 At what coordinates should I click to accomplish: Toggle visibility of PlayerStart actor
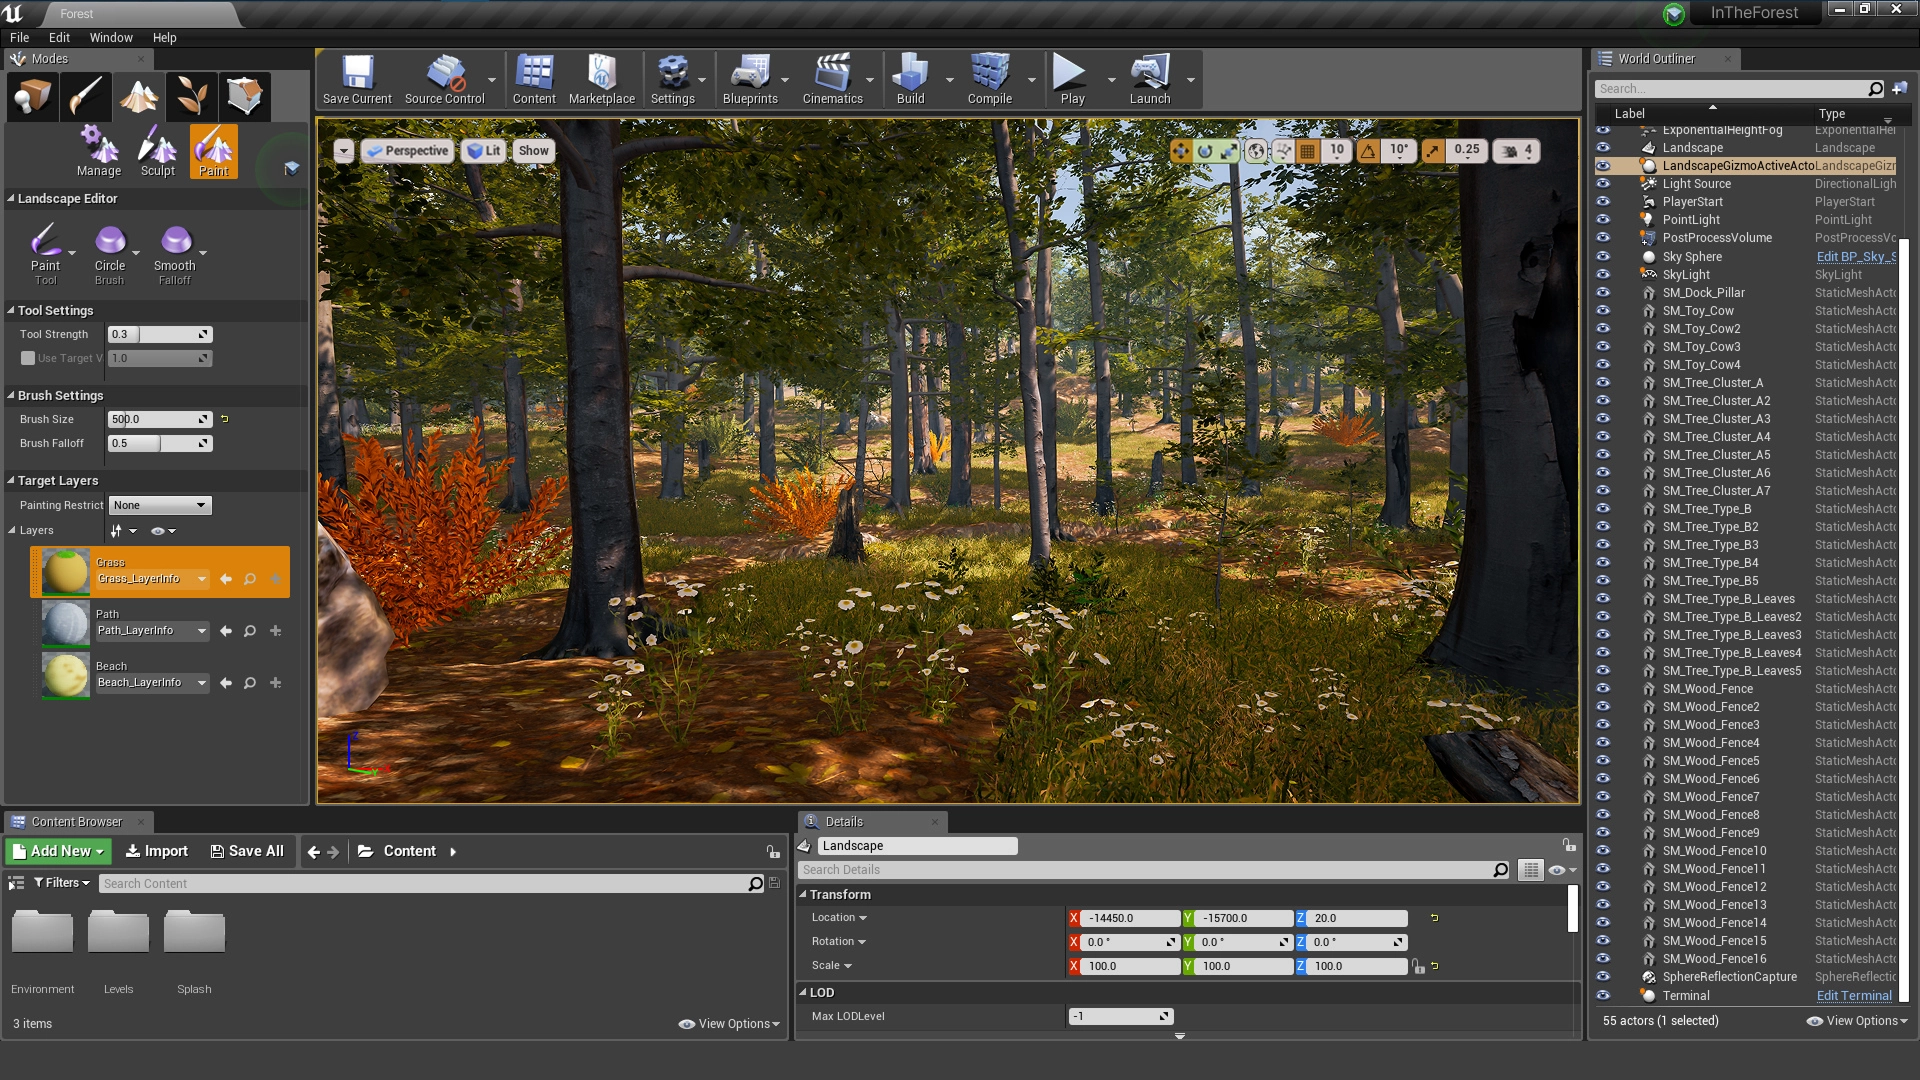[x=1603, y=202]
